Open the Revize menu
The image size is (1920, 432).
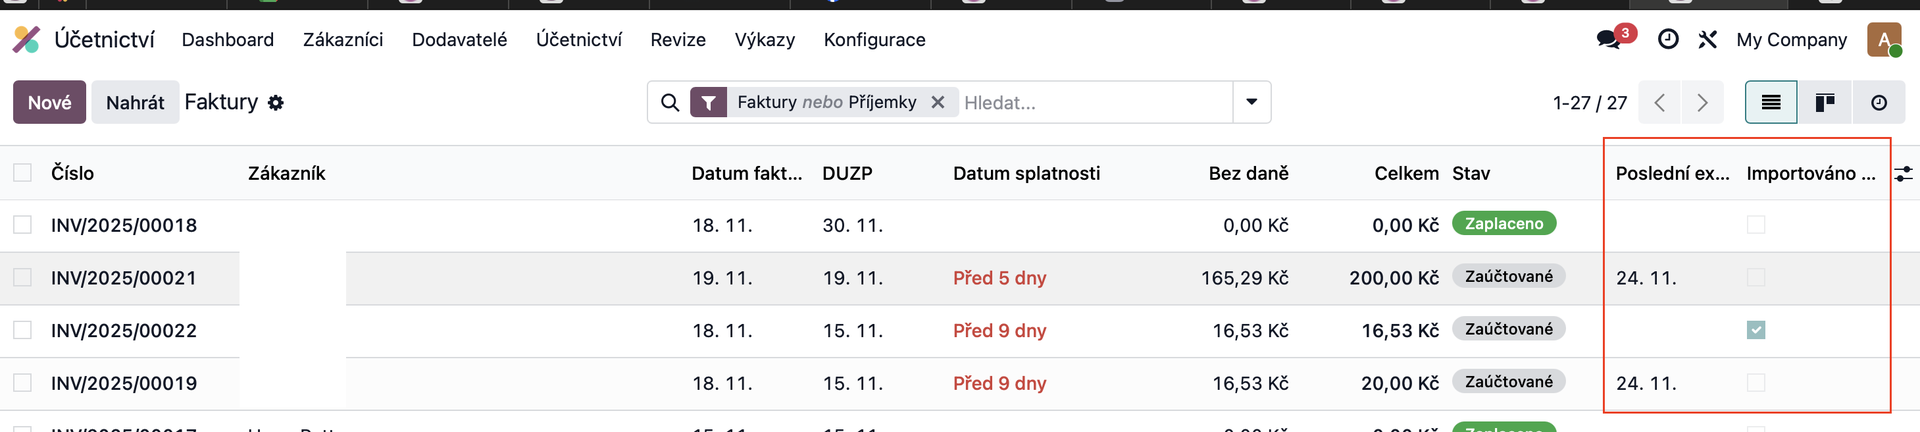[x=678, y=40]
